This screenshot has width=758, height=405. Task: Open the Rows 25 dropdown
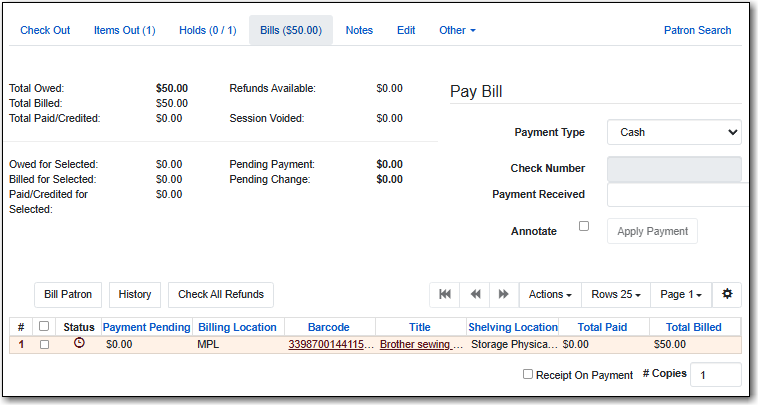[x=616, y=294]
